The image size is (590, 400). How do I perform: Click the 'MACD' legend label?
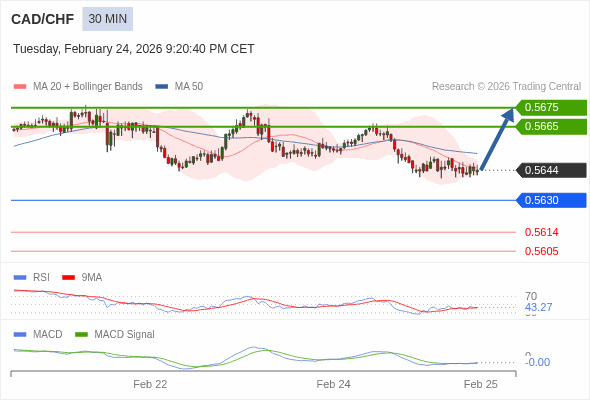coord(48,335)
